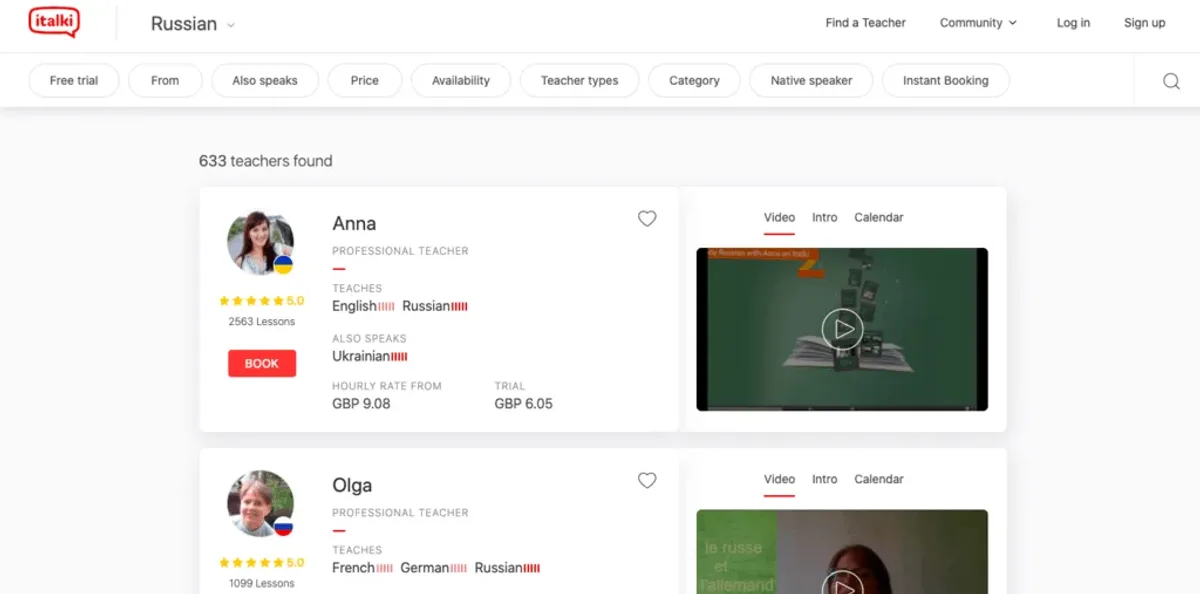Click Olga's profile photo
The image size is (1200, 594).
(260, 504)
